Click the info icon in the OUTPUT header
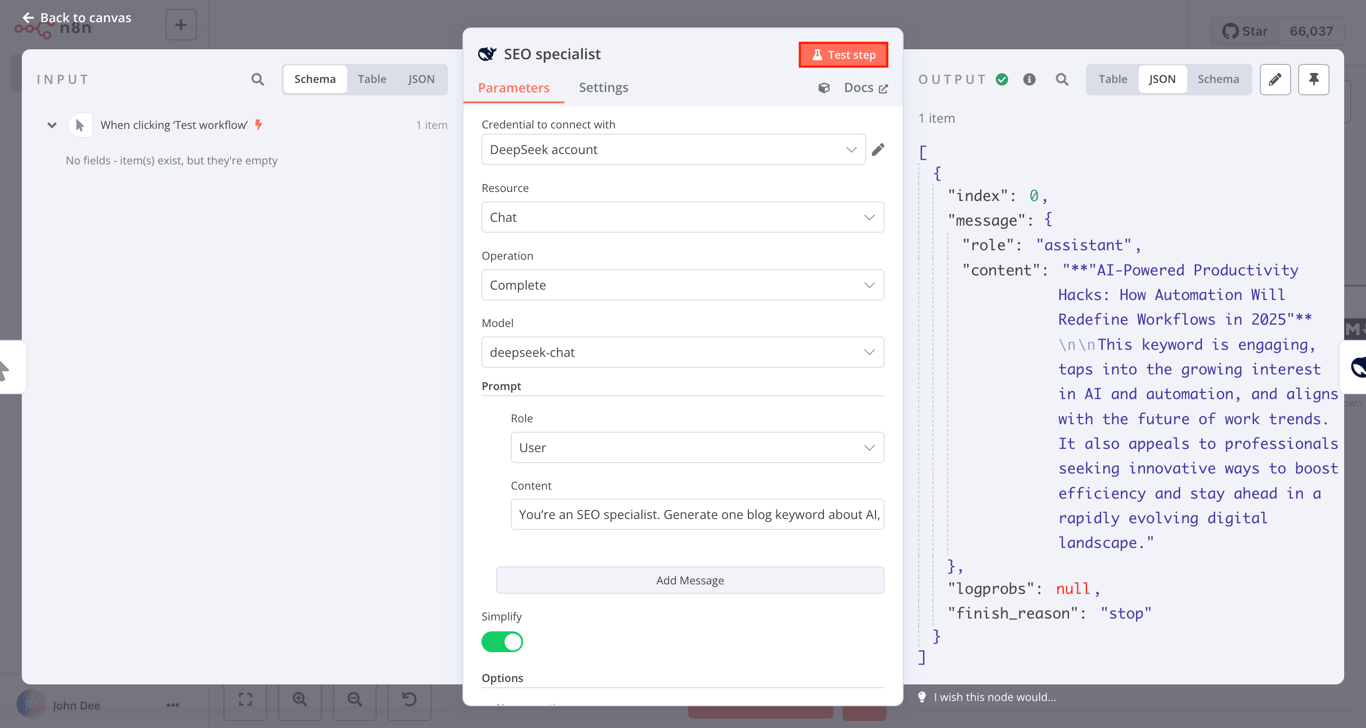Image resolution: width=1366 pixels, height=728 pixels. point(1030,79)
